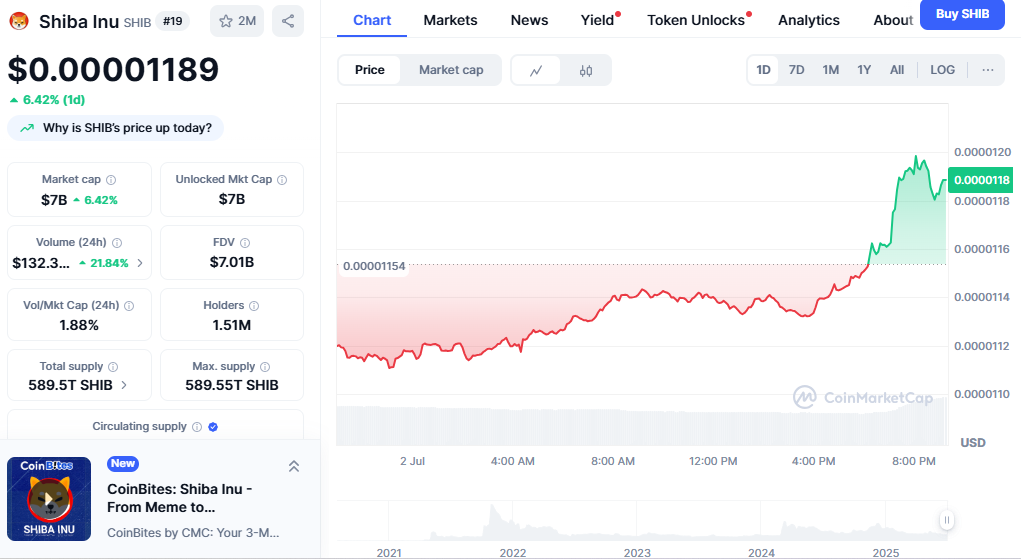Viewport: 1021px width, 559px height.
Task: Click current price label 0.0000118 on axis
Action: [981, 180]
